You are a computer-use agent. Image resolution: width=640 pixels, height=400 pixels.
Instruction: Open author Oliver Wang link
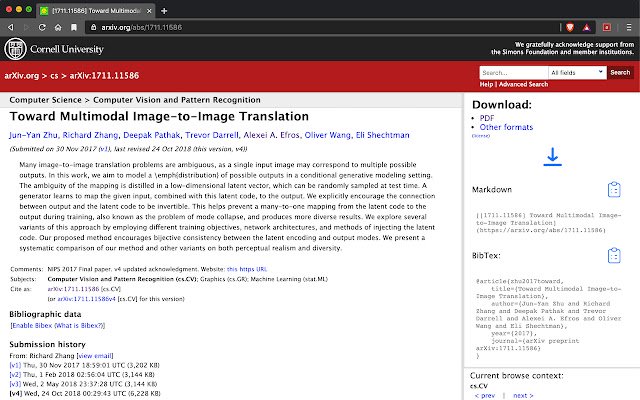[x=327, y=135]
